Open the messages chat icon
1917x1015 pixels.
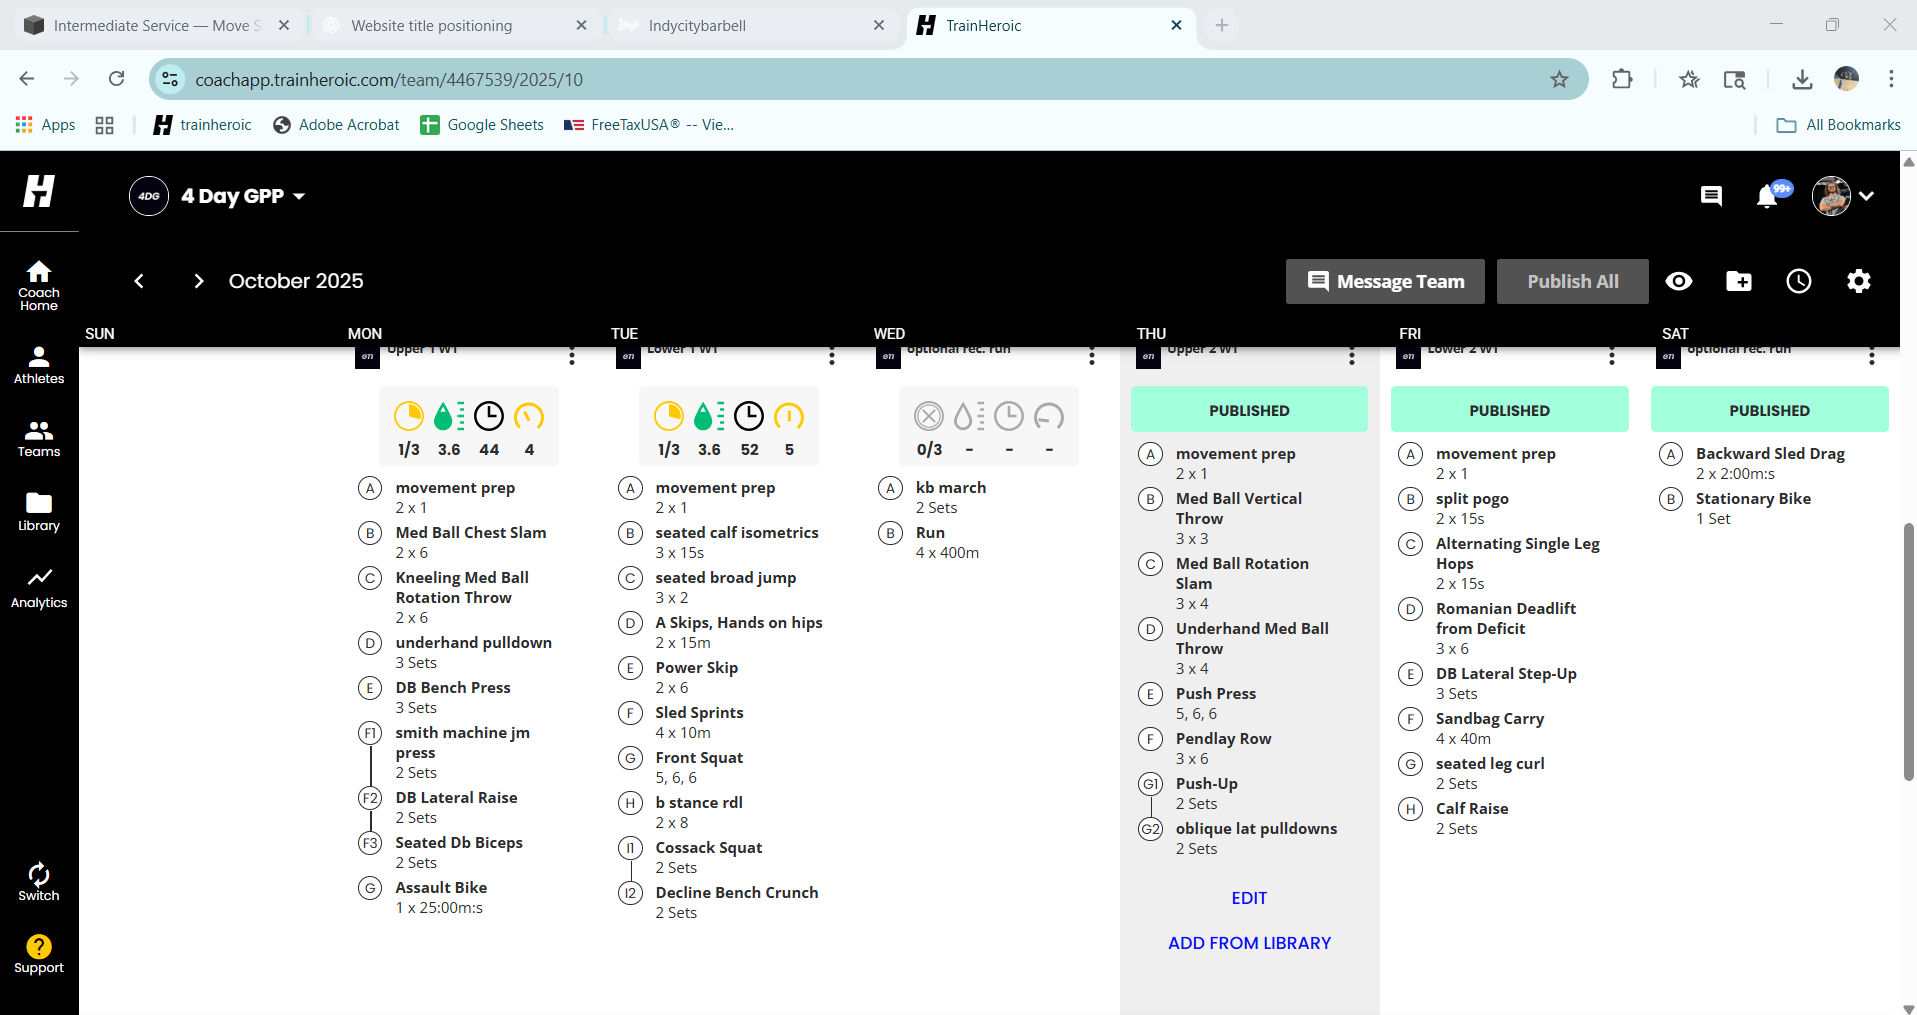(1711, 196)
